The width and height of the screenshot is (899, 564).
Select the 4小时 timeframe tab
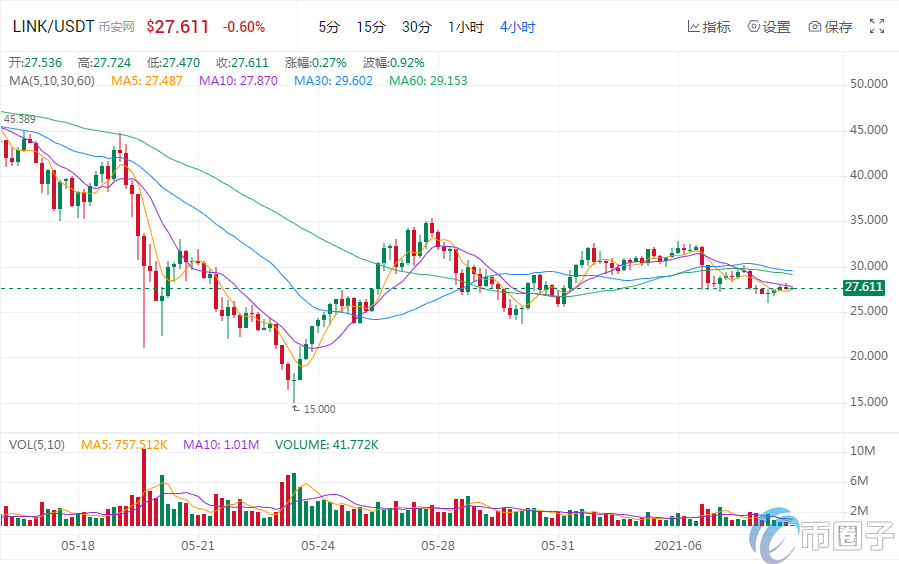point(518,27)
